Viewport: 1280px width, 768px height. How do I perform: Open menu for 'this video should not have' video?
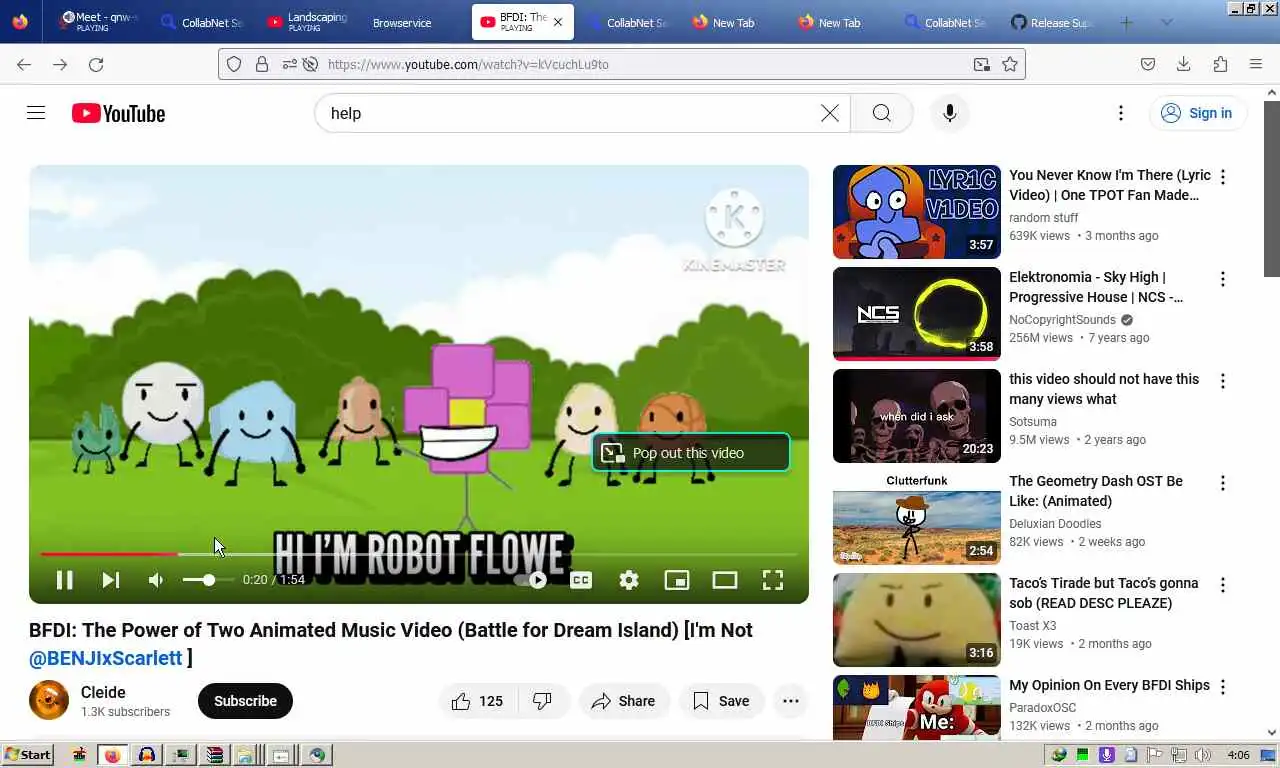(1222, 381)
